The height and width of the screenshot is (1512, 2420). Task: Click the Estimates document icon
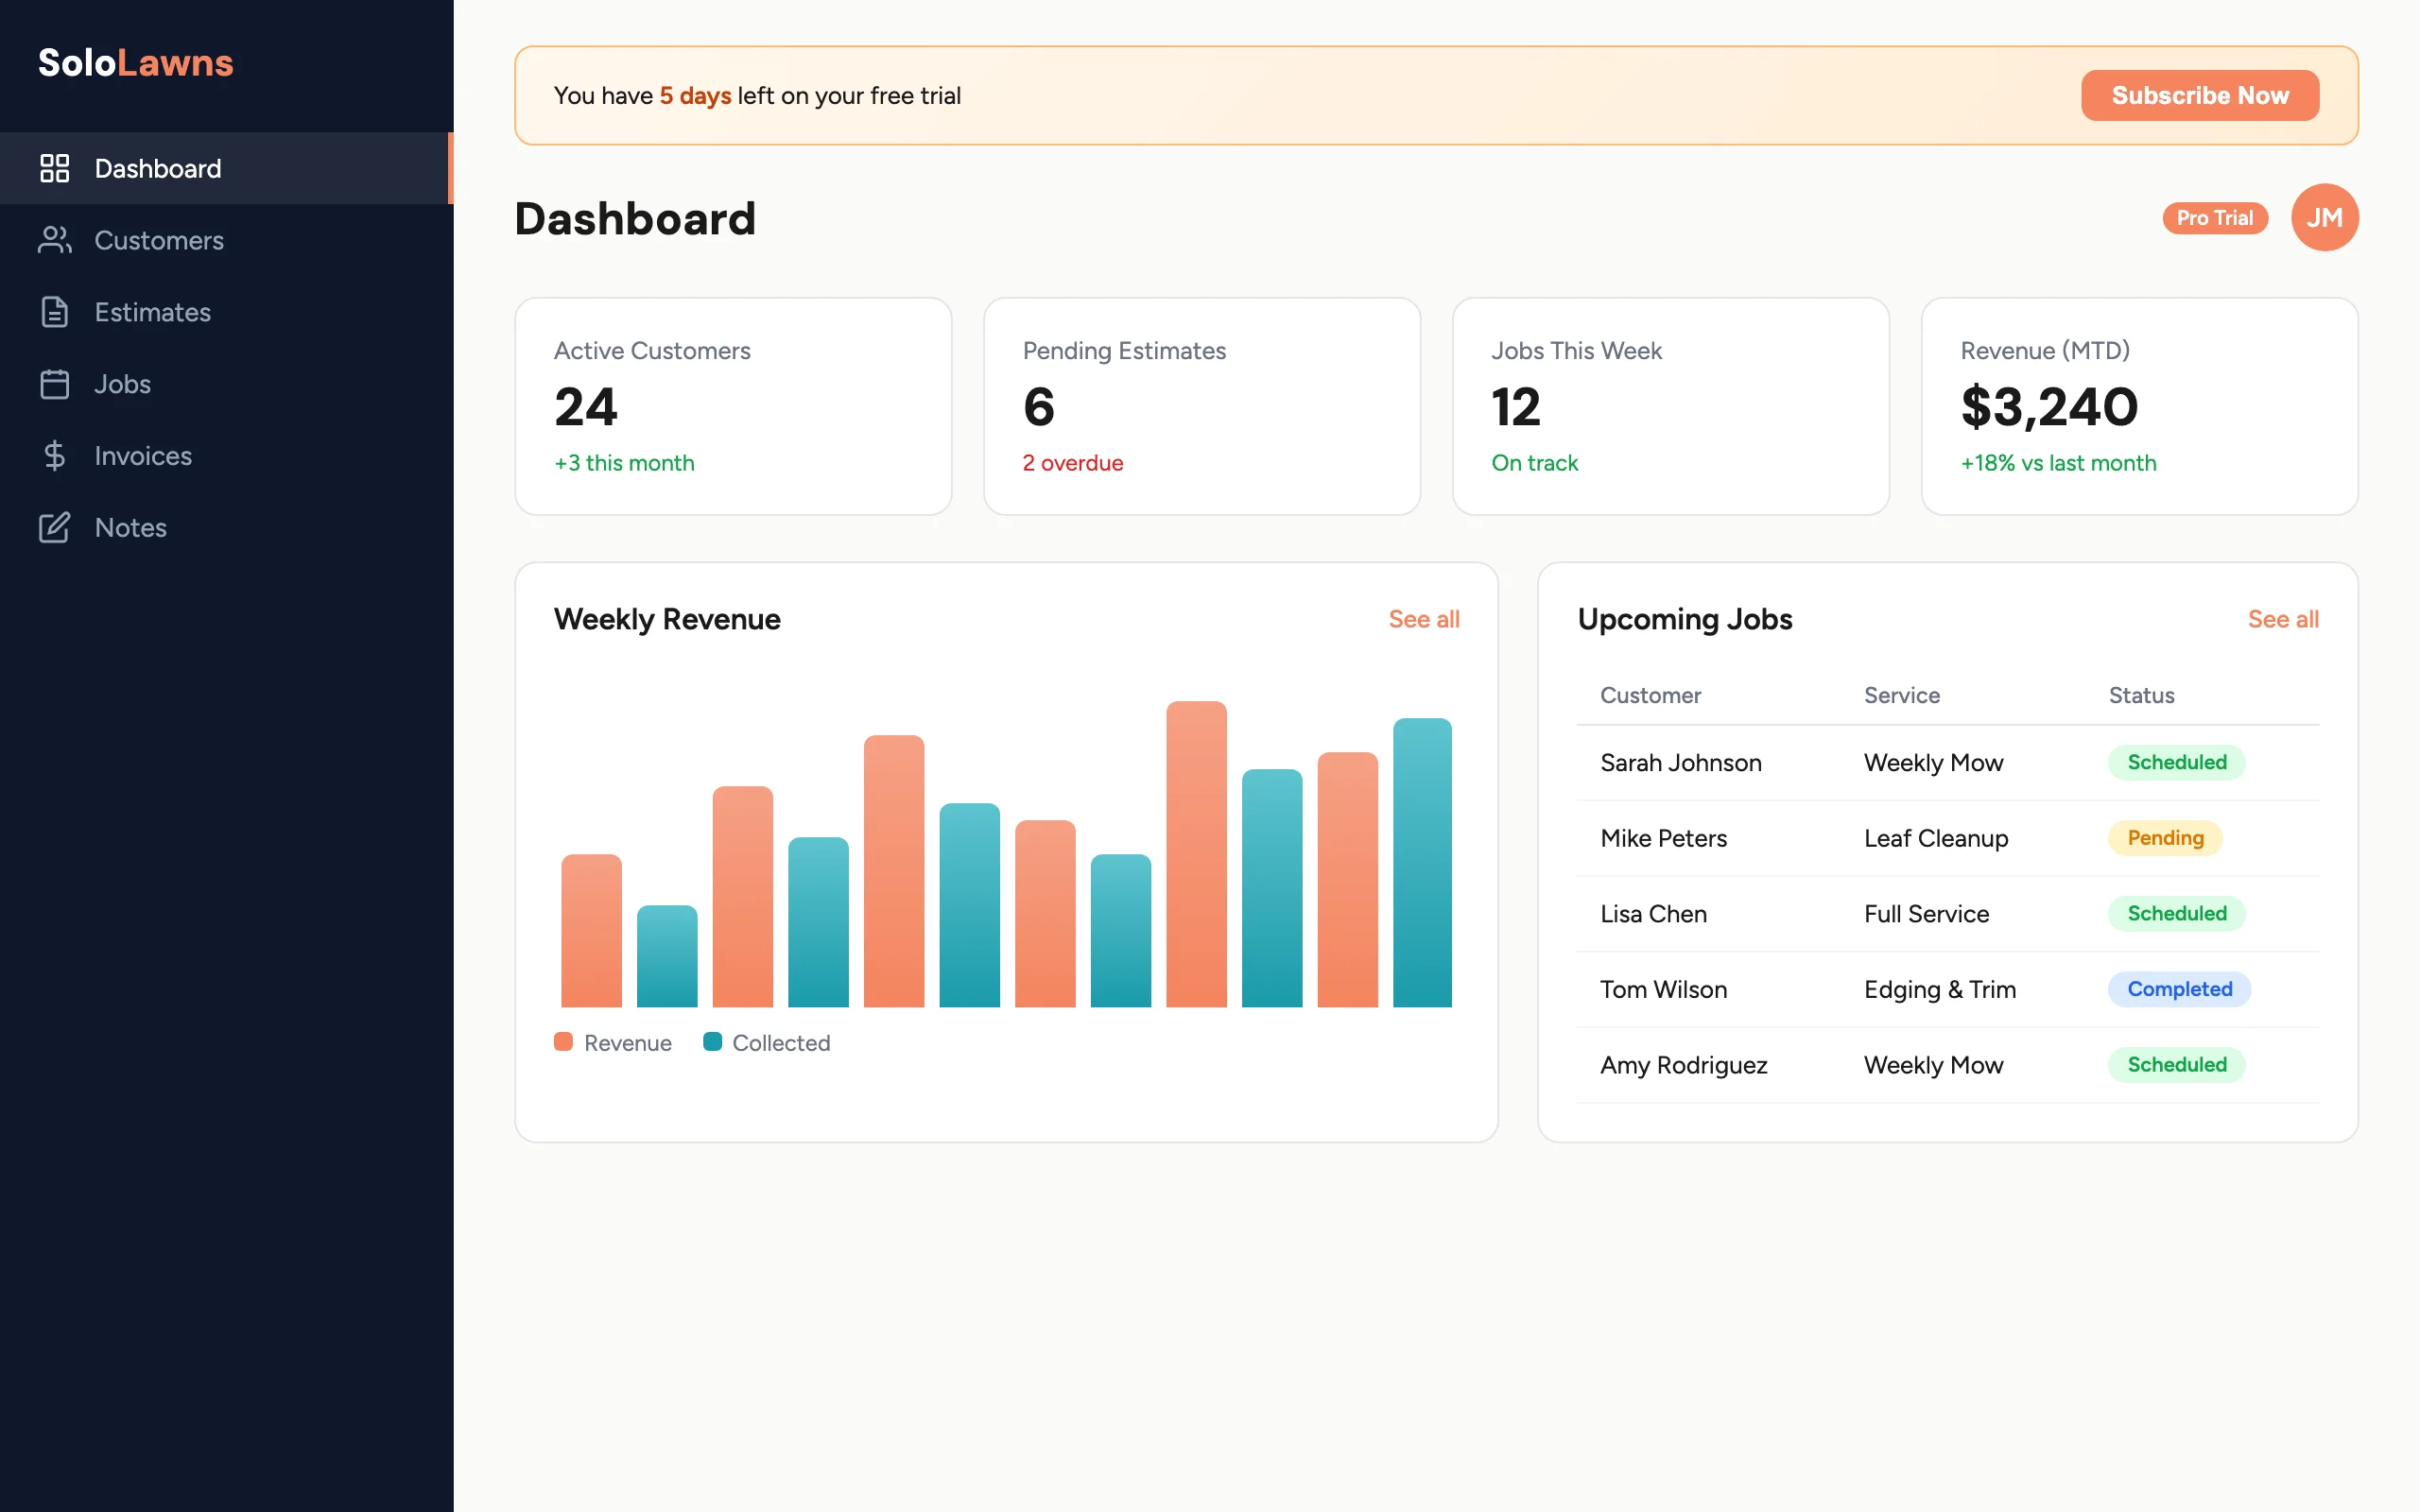tap(55, 312)
